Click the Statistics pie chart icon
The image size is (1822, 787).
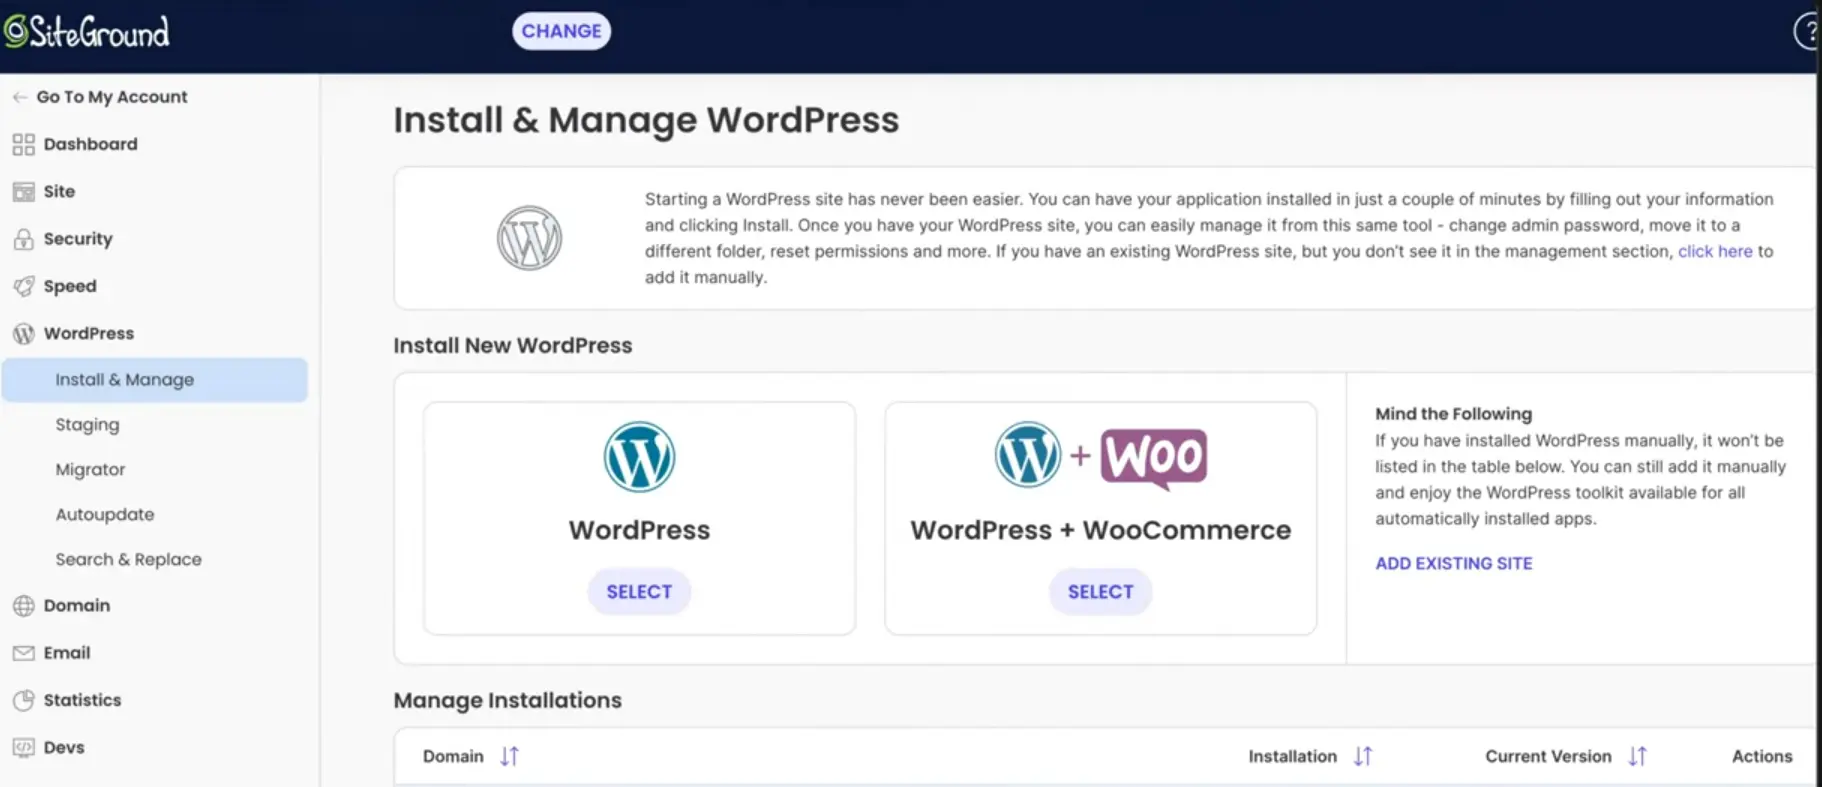23,700
